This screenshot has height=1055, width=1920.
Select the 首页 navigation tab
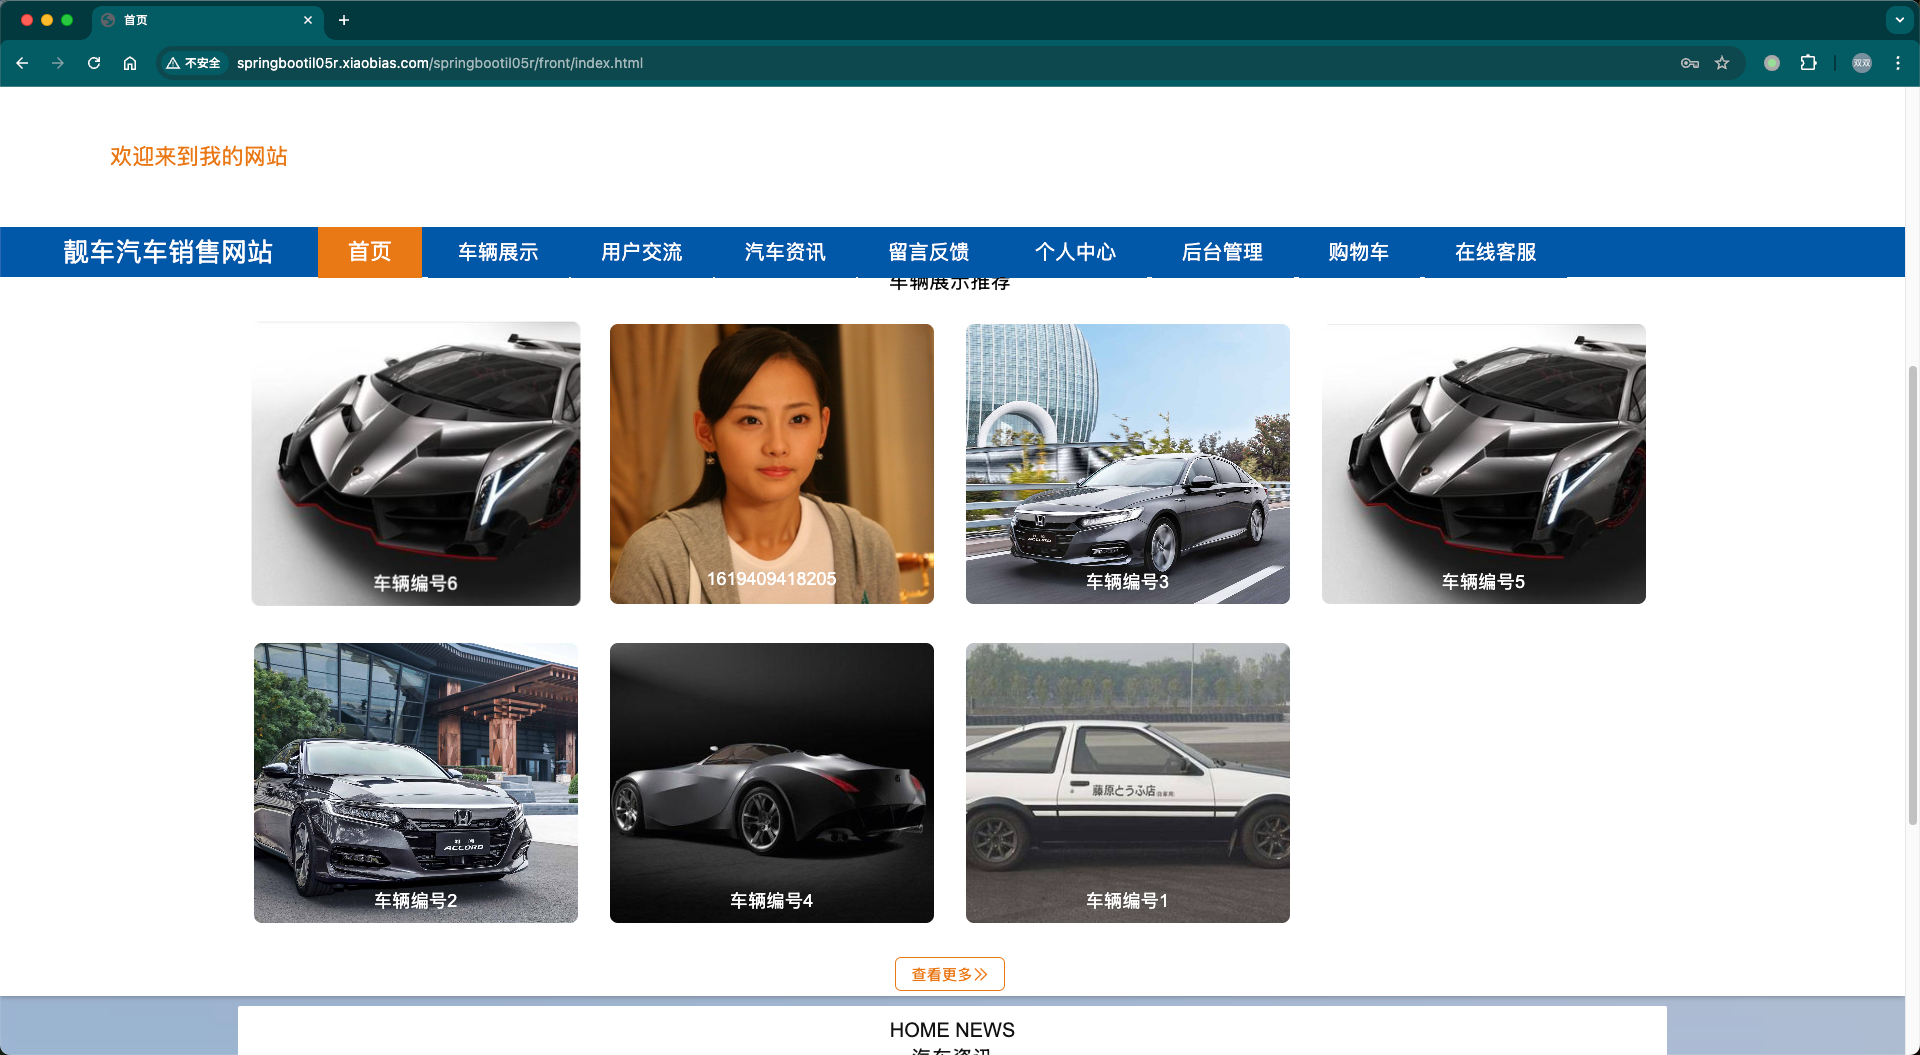pyautogui.click(x=370, y=252)
